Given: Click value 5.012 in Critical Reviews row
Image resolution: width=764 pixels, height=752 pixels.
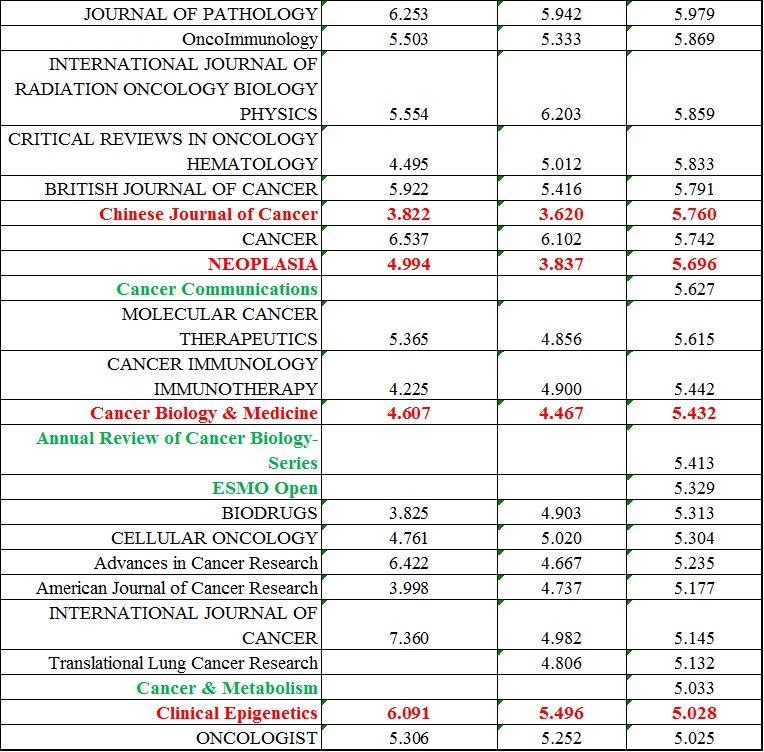Looking at the screenshot, I should [561, 164].
